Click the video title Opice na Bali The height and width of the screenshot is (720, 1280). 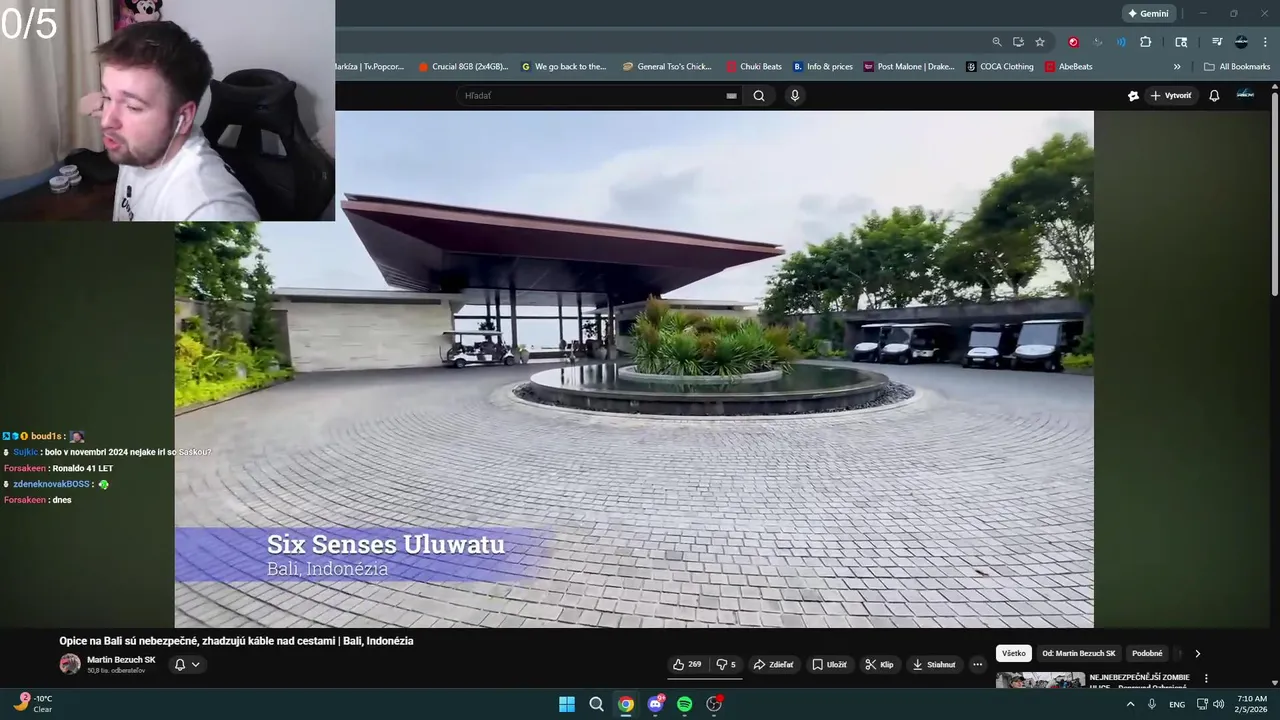pyautogui.click(x=236, y=641)
